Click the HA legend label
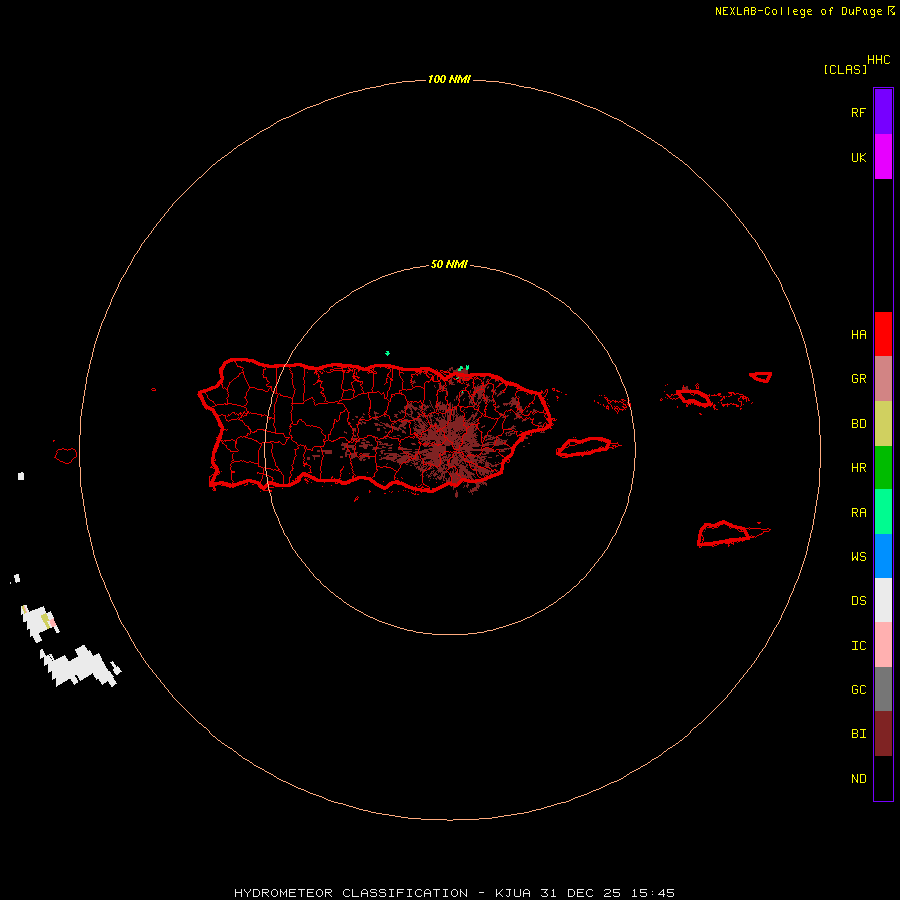The image size is (900, 900). (858, 334)
